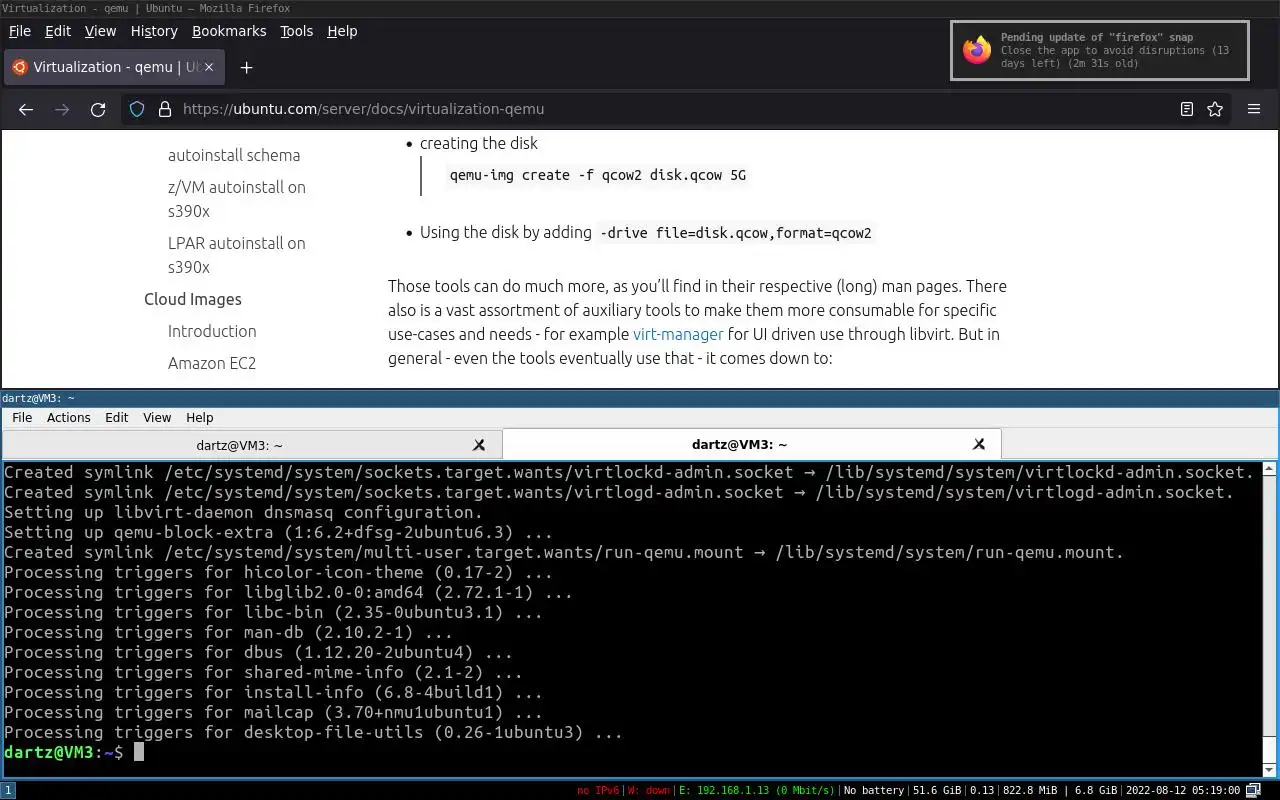The image size is (1280, 800).
Task: Open the Firefox Help menu
Action: pos(342,31)
